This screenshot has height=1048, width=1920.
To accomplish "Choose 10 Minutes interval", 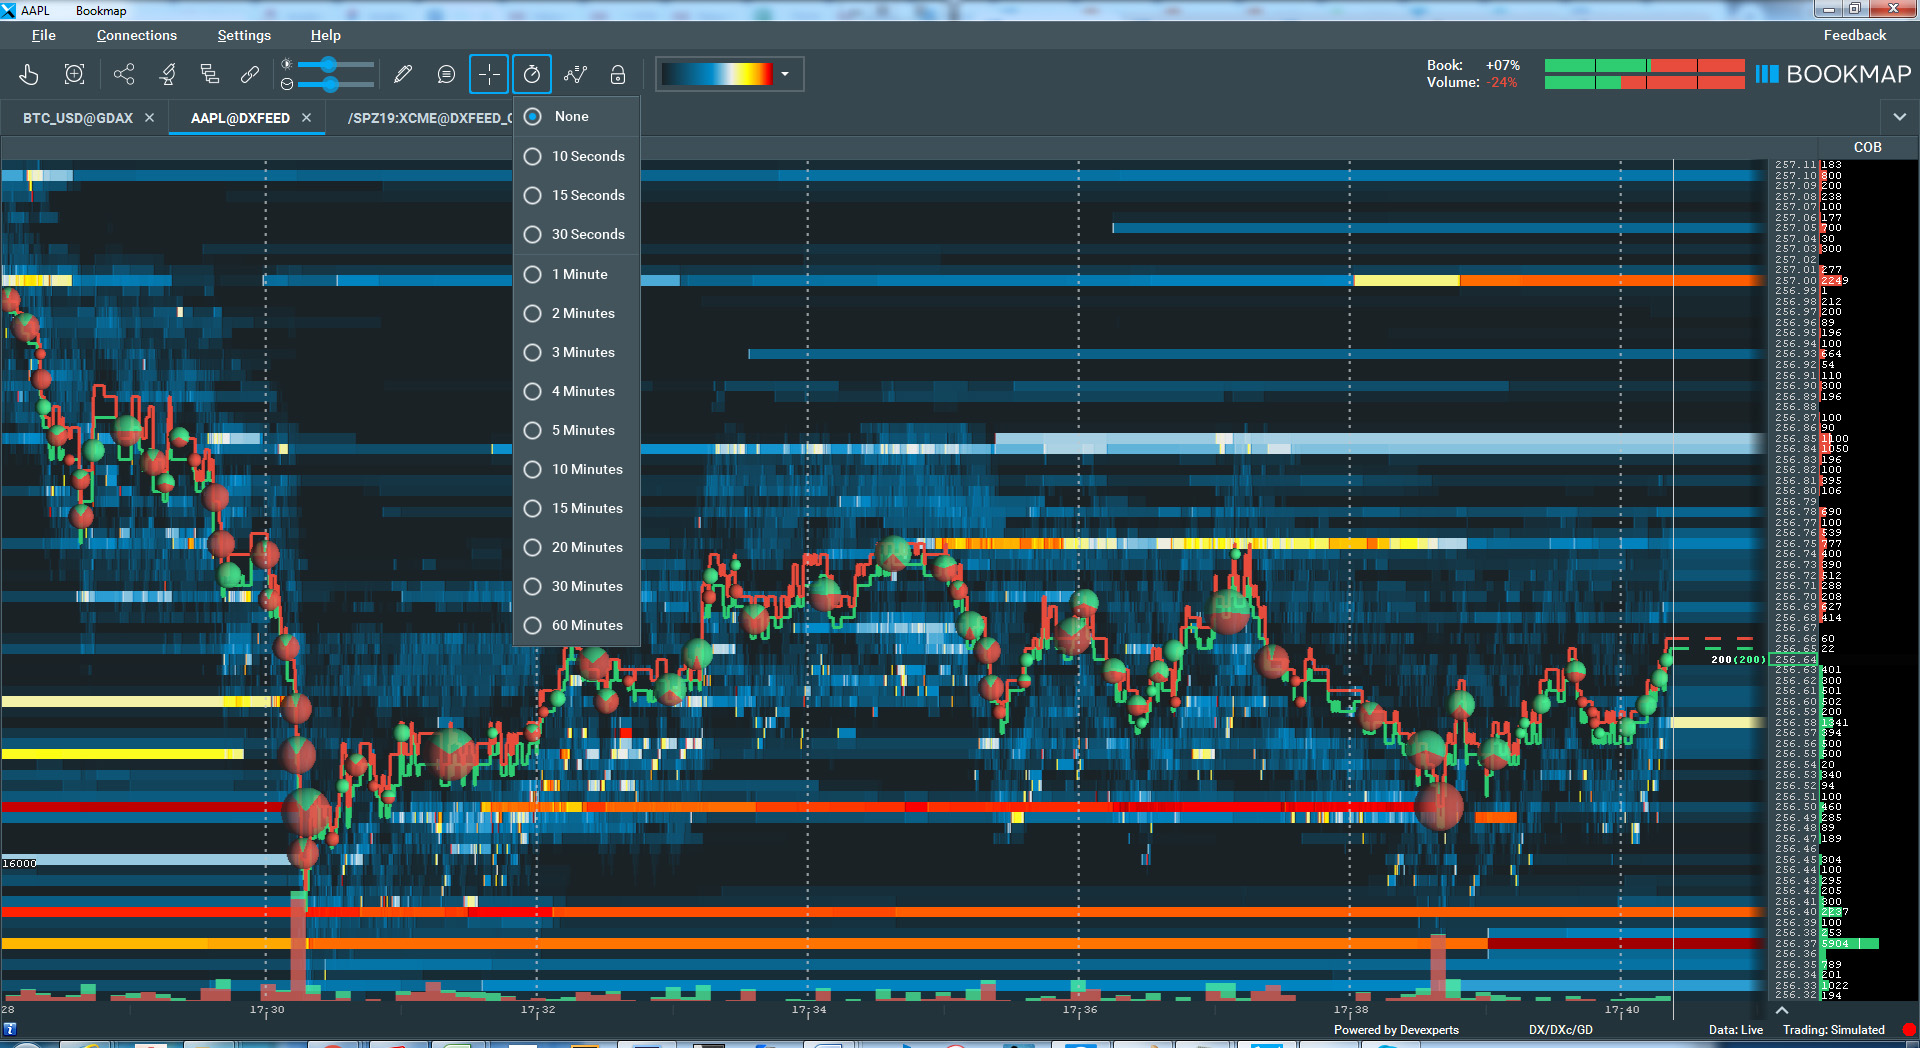I will pos(577,469).
